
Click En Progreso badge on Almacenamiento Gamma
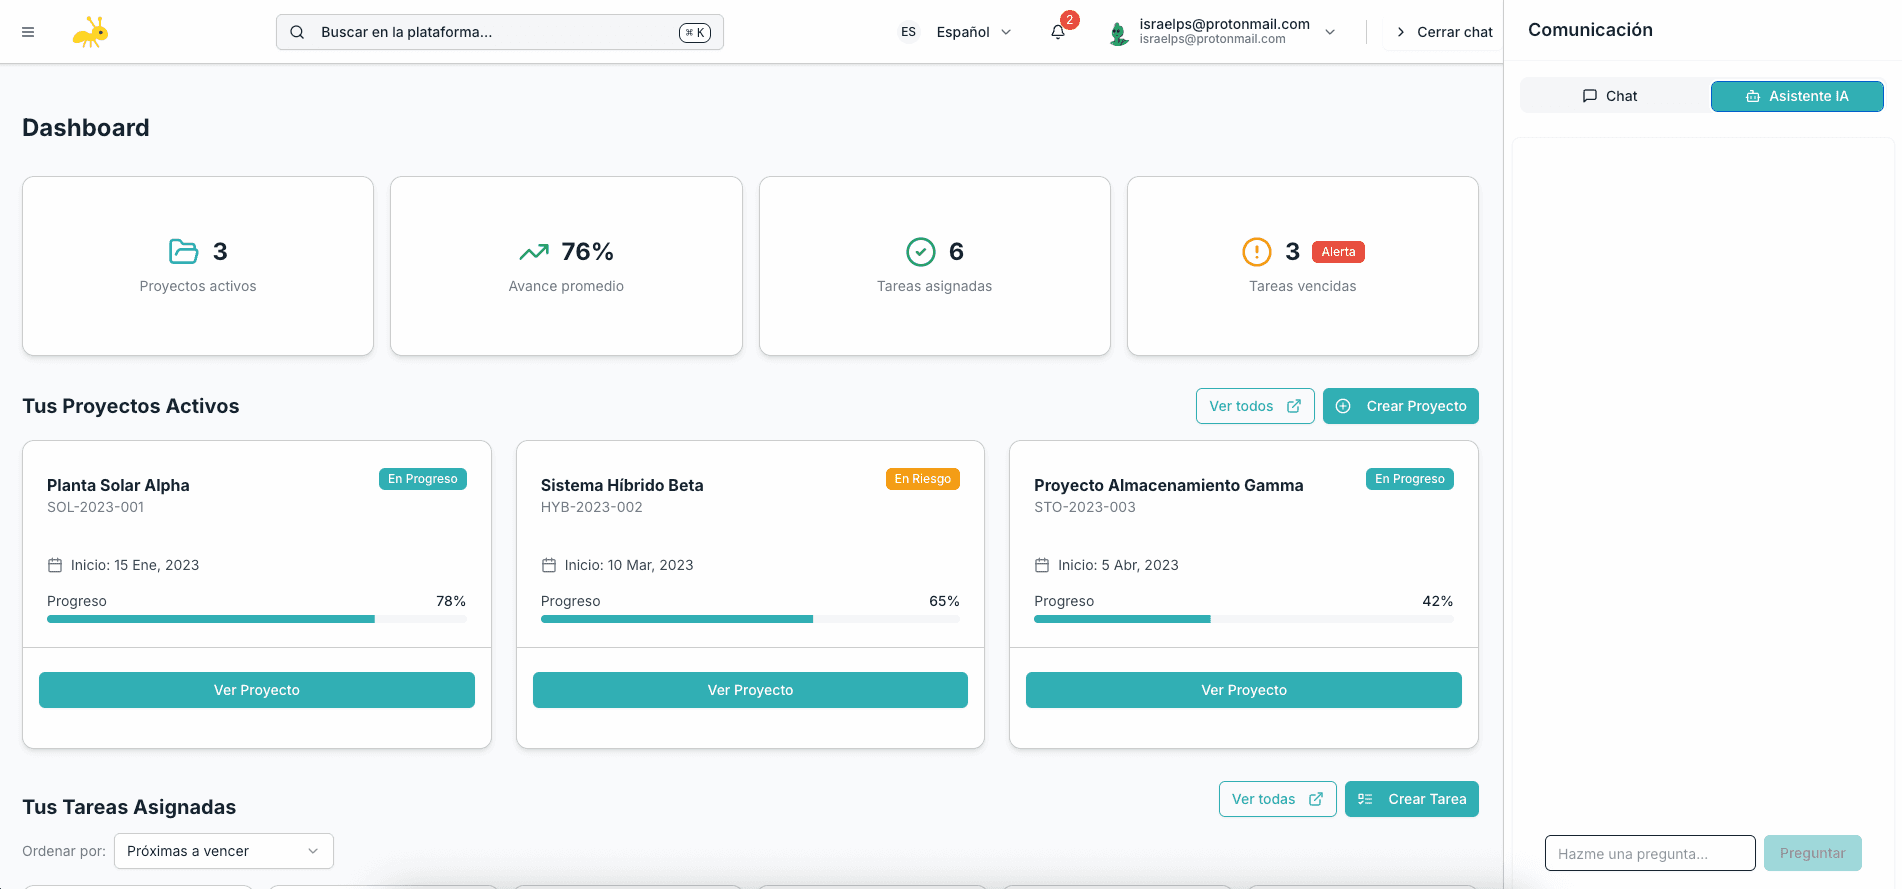pyautogui.click(x=1410, y=479)
